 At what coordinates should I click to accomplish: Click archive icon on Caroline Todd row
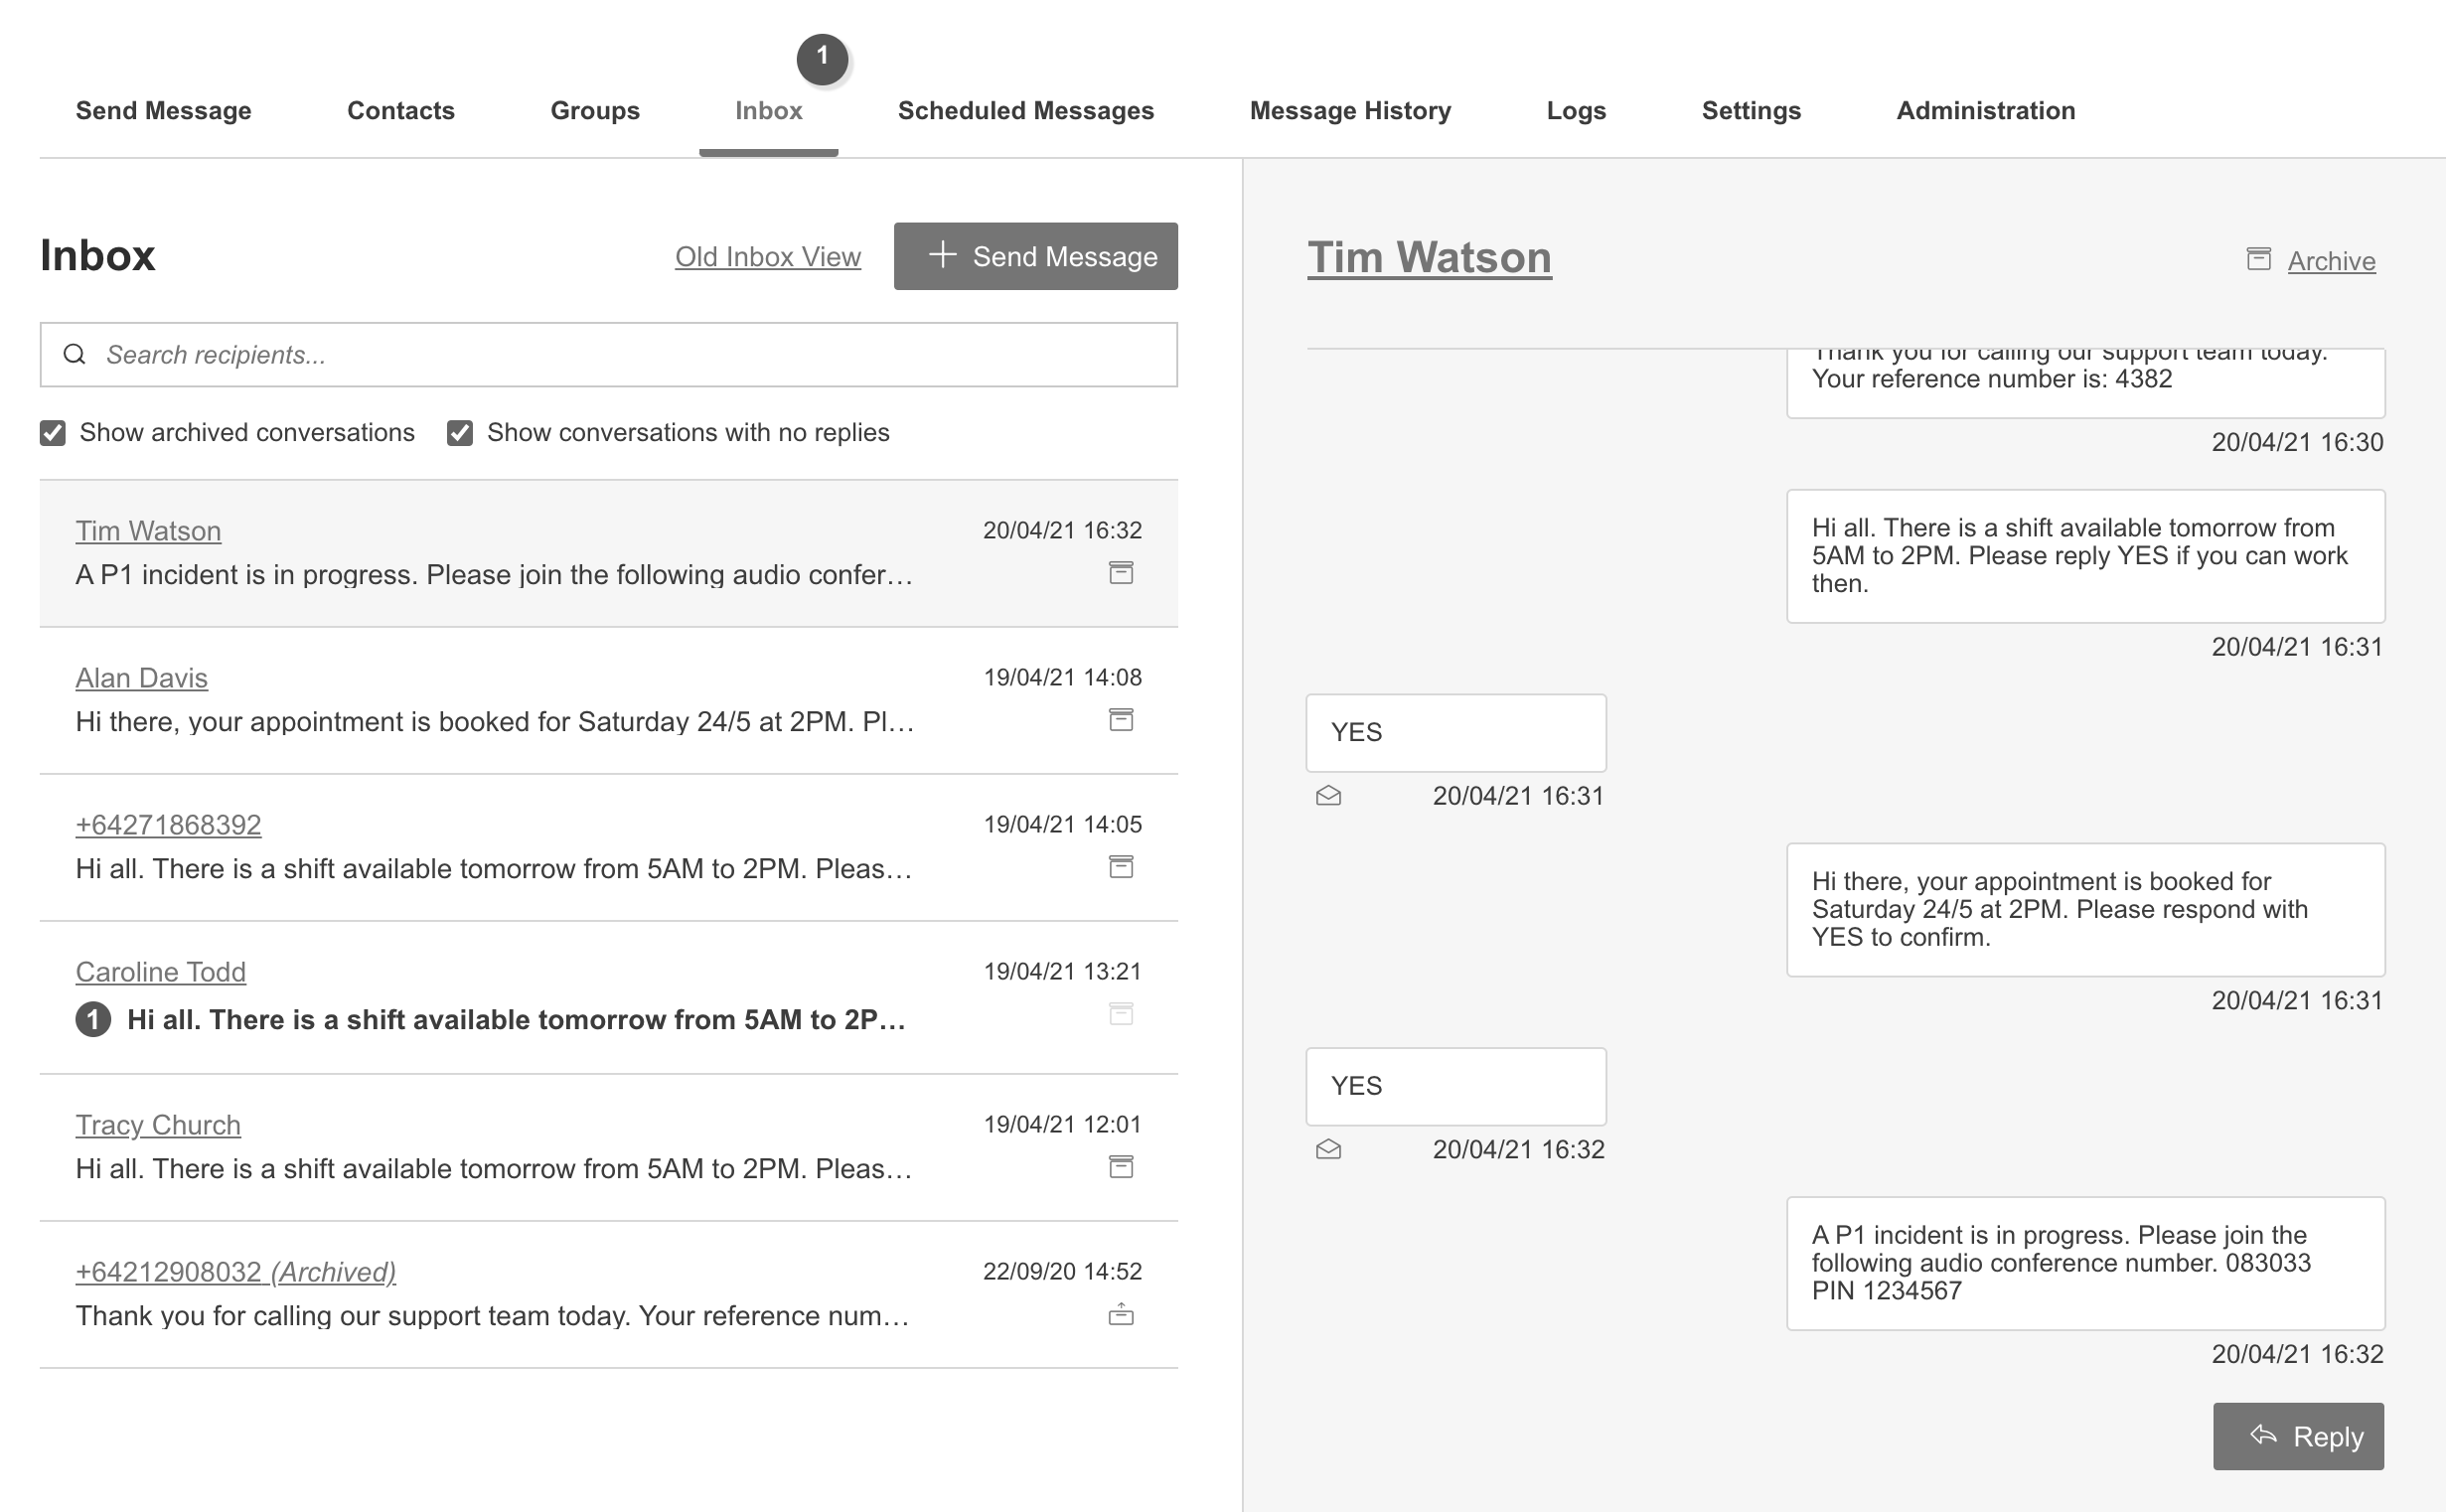[x=1121, y=1014]
